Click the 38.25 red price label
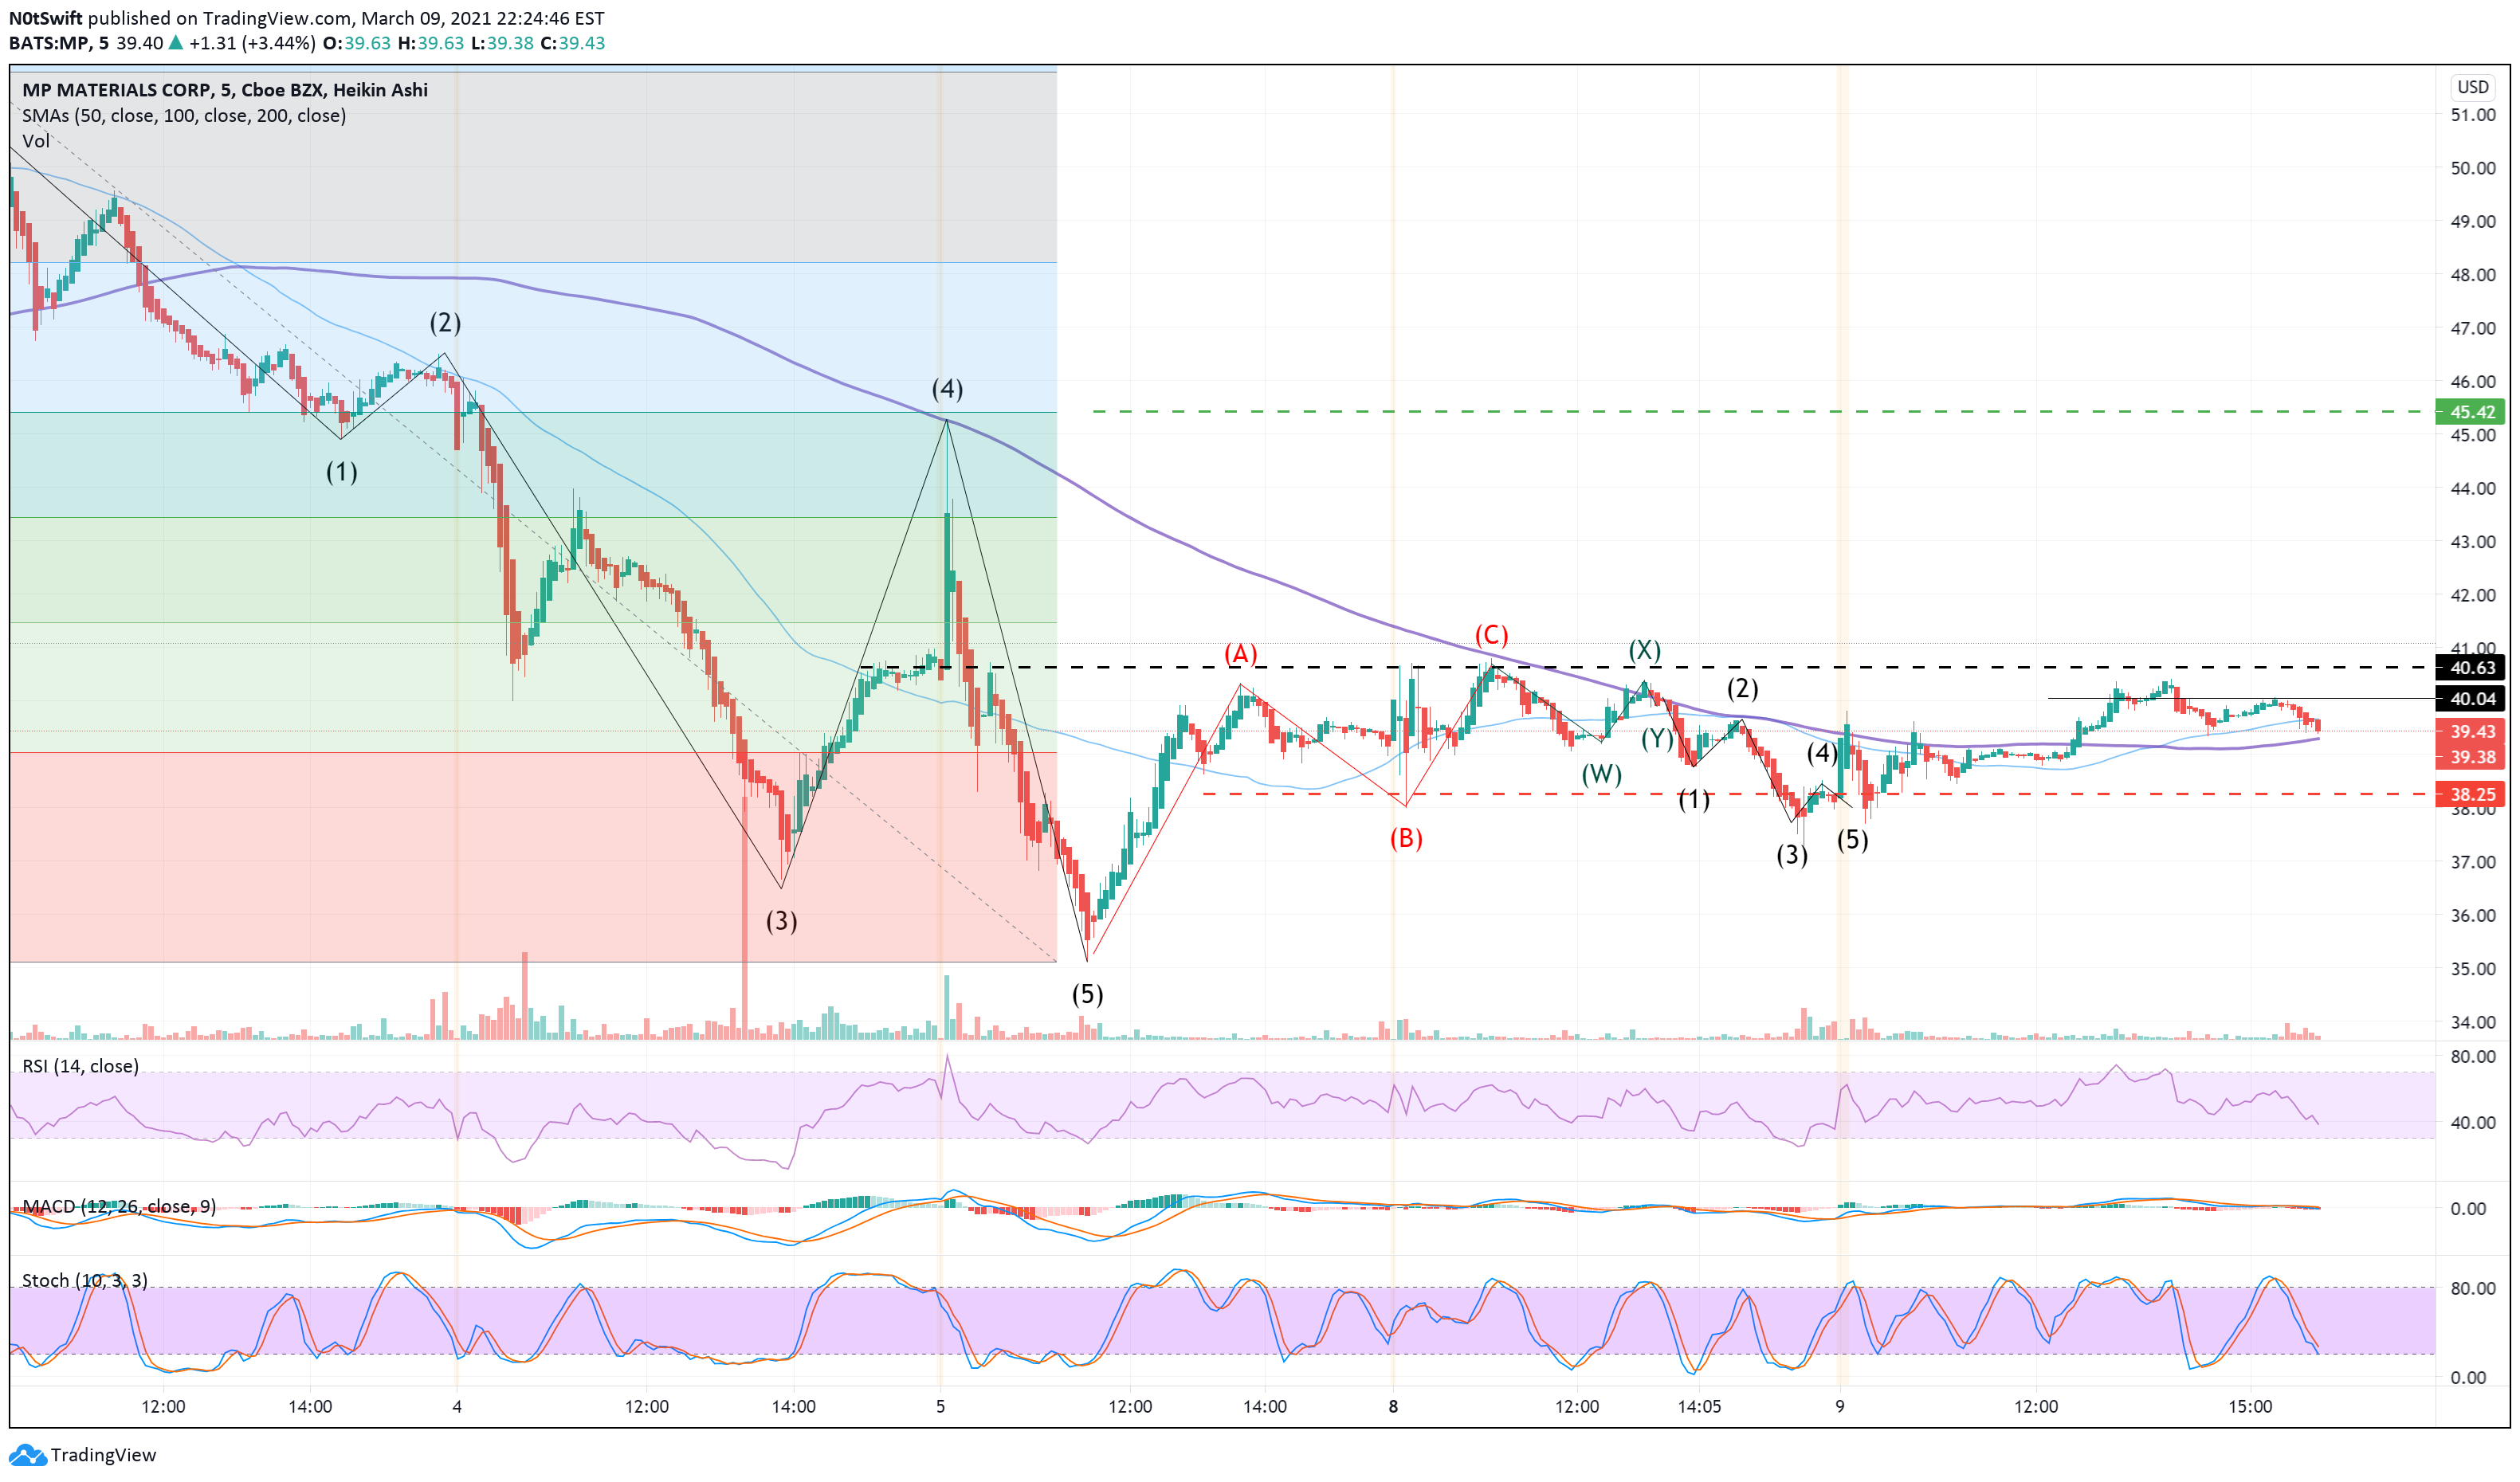Image resolution: width=2520 pixels, height=1482 pixels. 2471,795
